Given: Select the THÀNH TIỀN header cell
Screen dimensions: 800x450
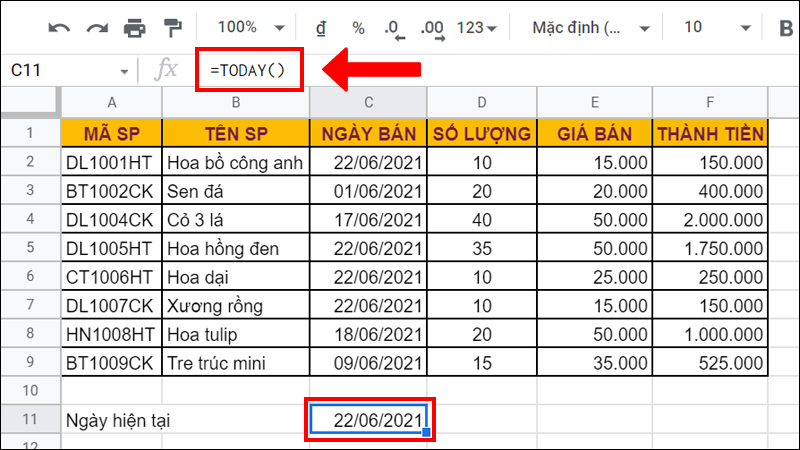Looking at the screenshot, I should click(711, 133).
